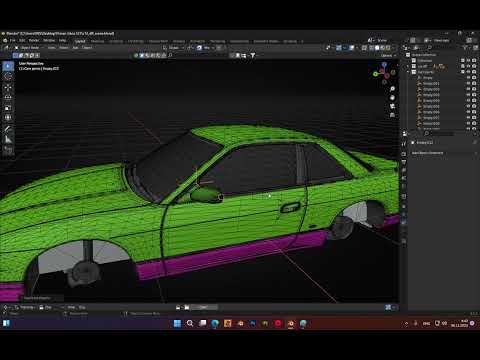Open the Tool properties tab

(404, 144)
